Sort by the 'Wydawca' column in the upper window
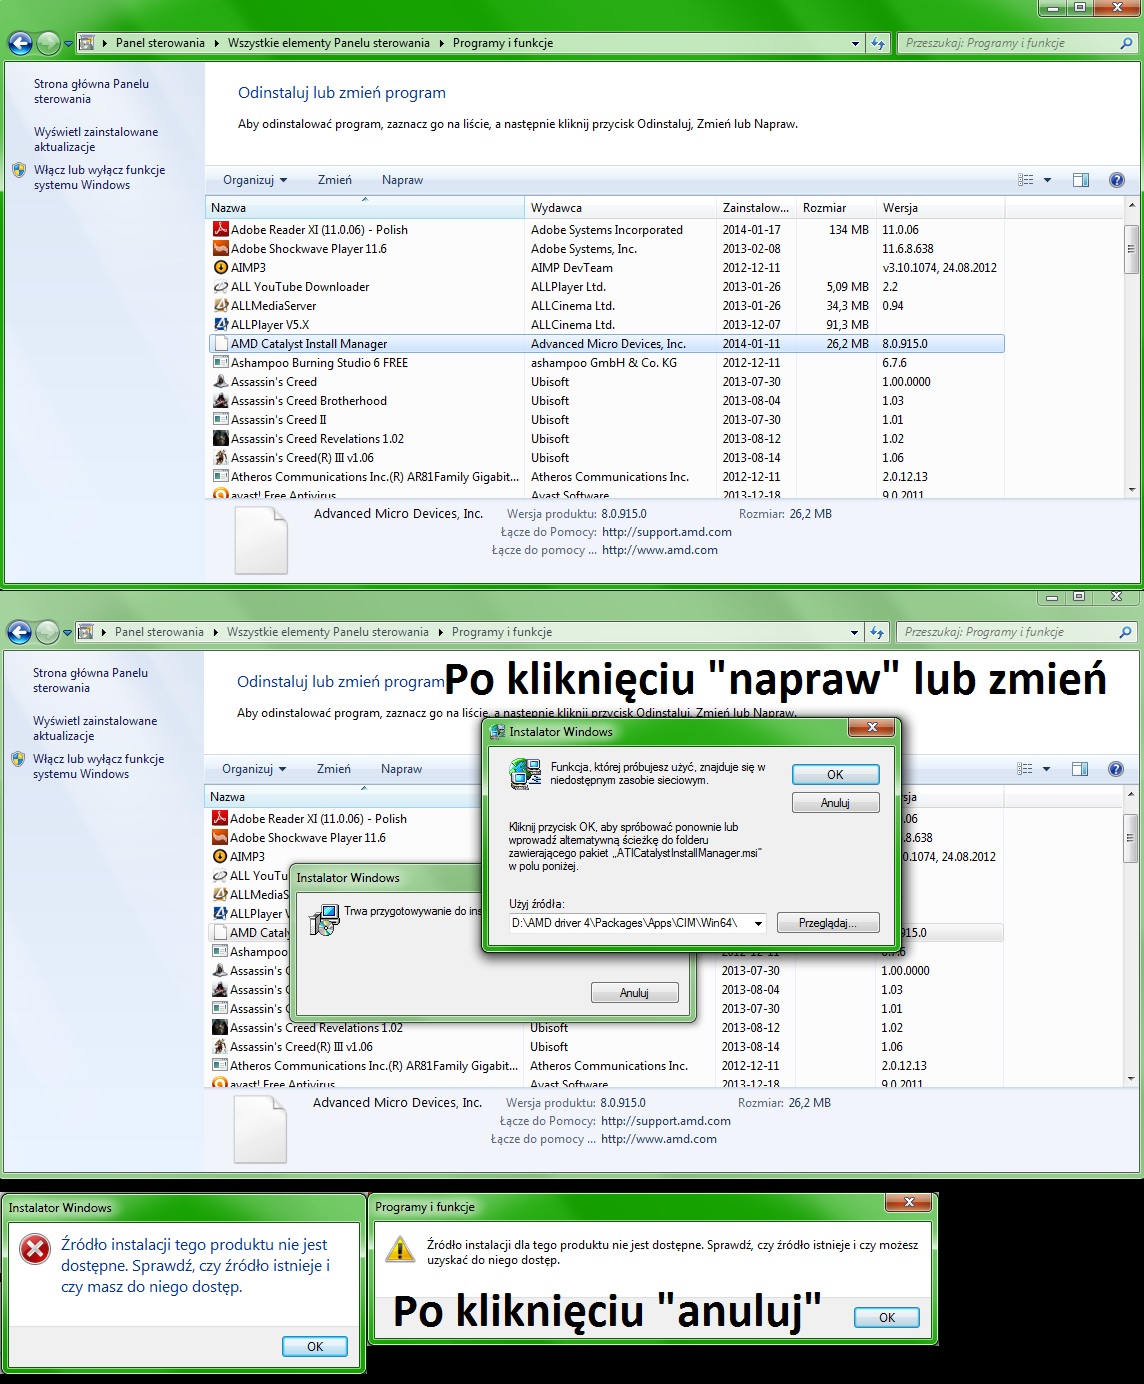Screen dimensions: 1144x1384 [621, 208]
